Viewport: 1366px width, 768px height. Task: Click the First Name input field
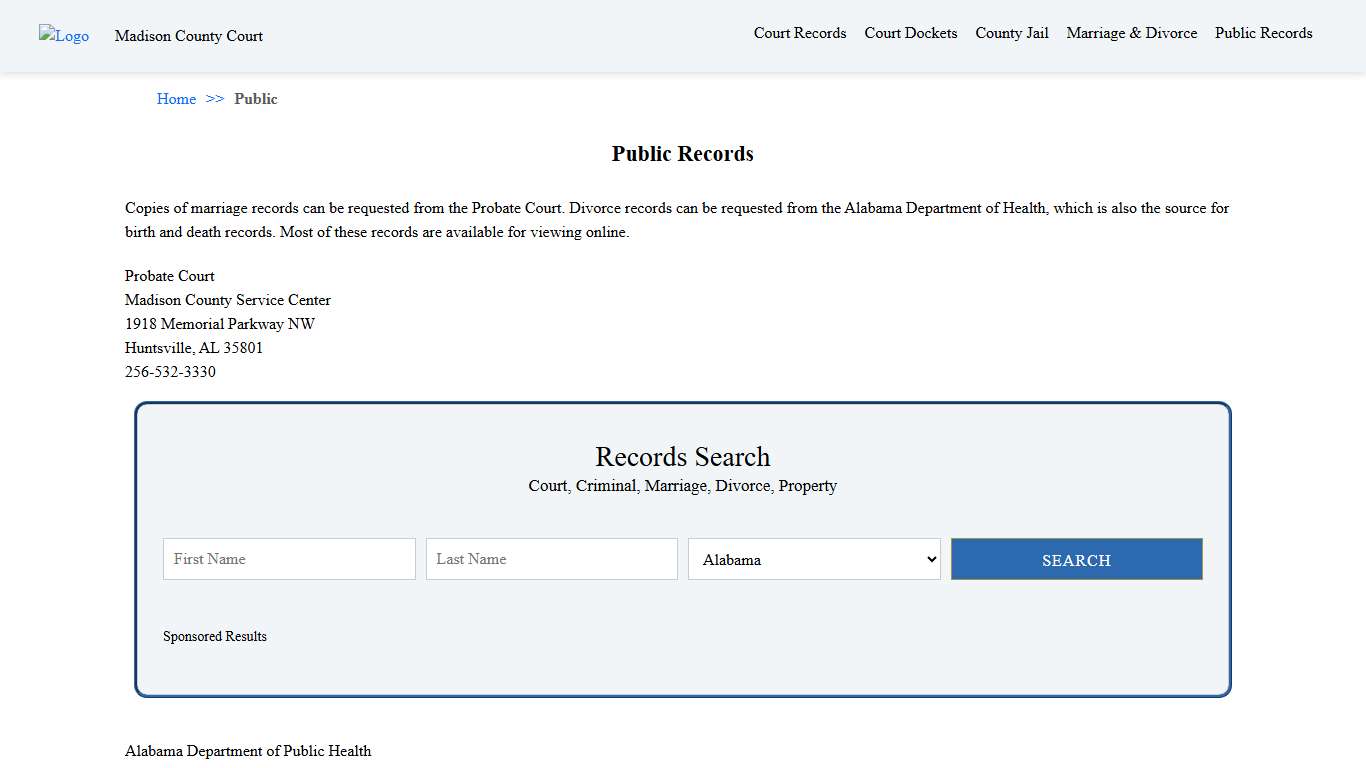[288, 559]
